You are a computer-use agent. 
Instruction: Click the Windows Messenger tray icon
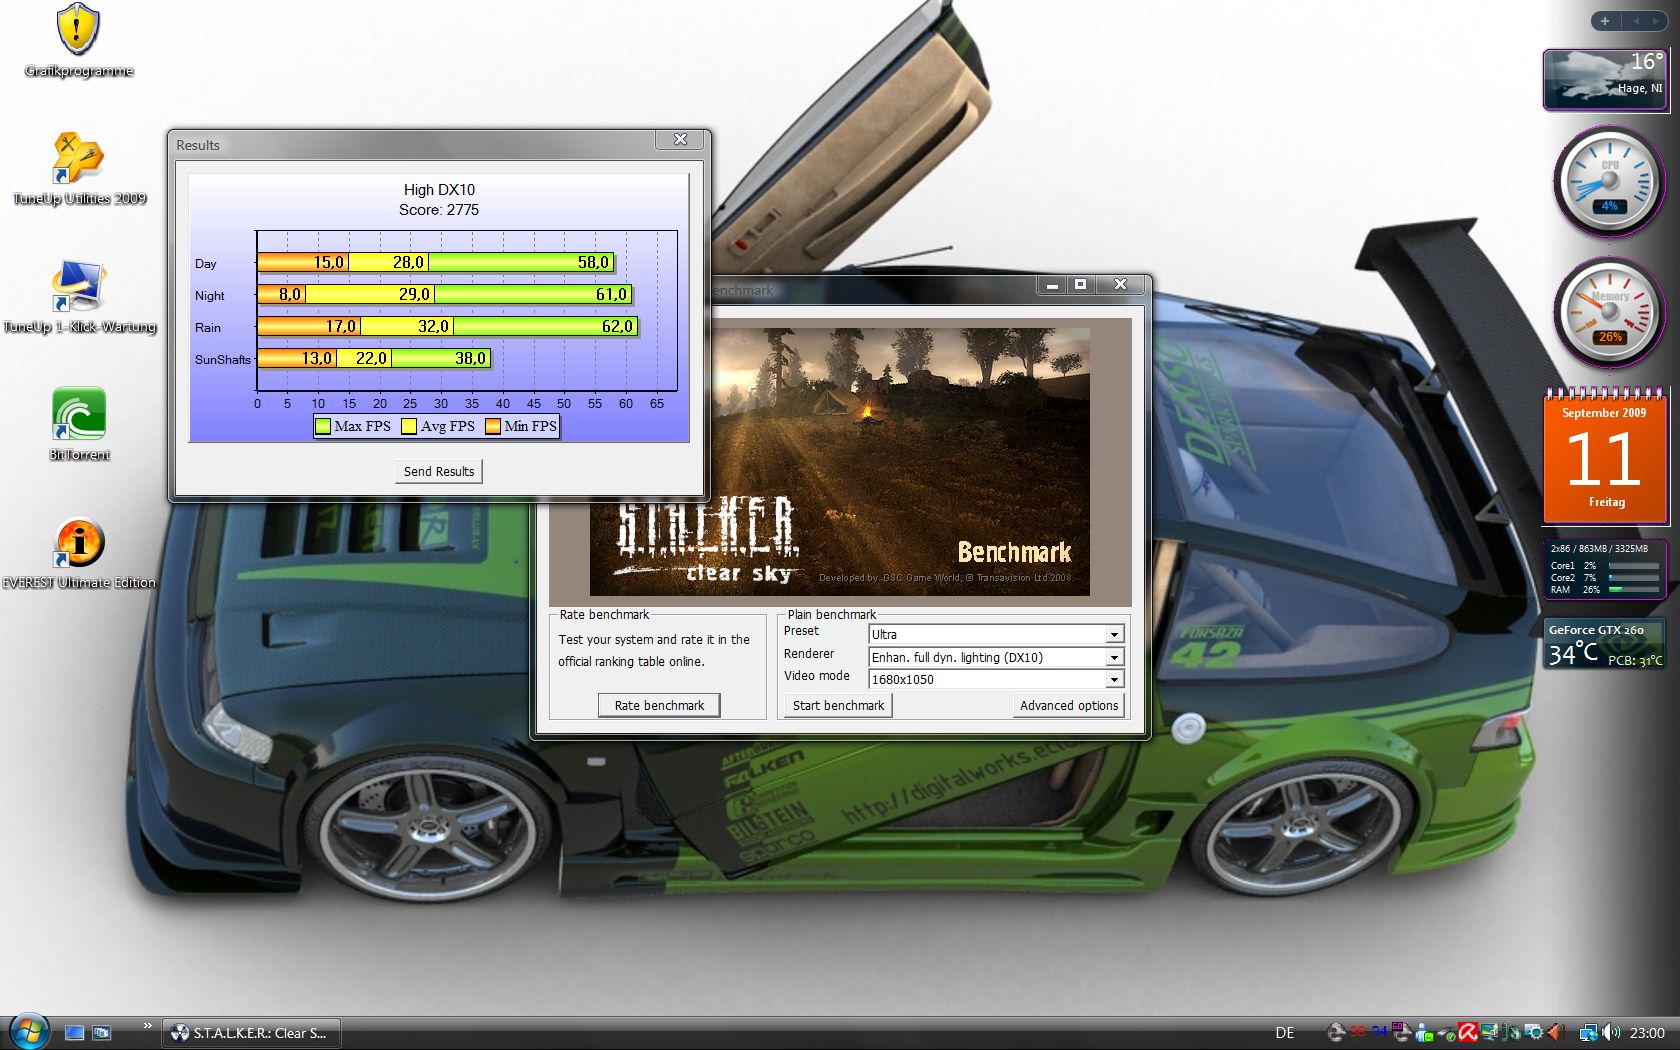pyautogui.click(x=1424, y=1034)
